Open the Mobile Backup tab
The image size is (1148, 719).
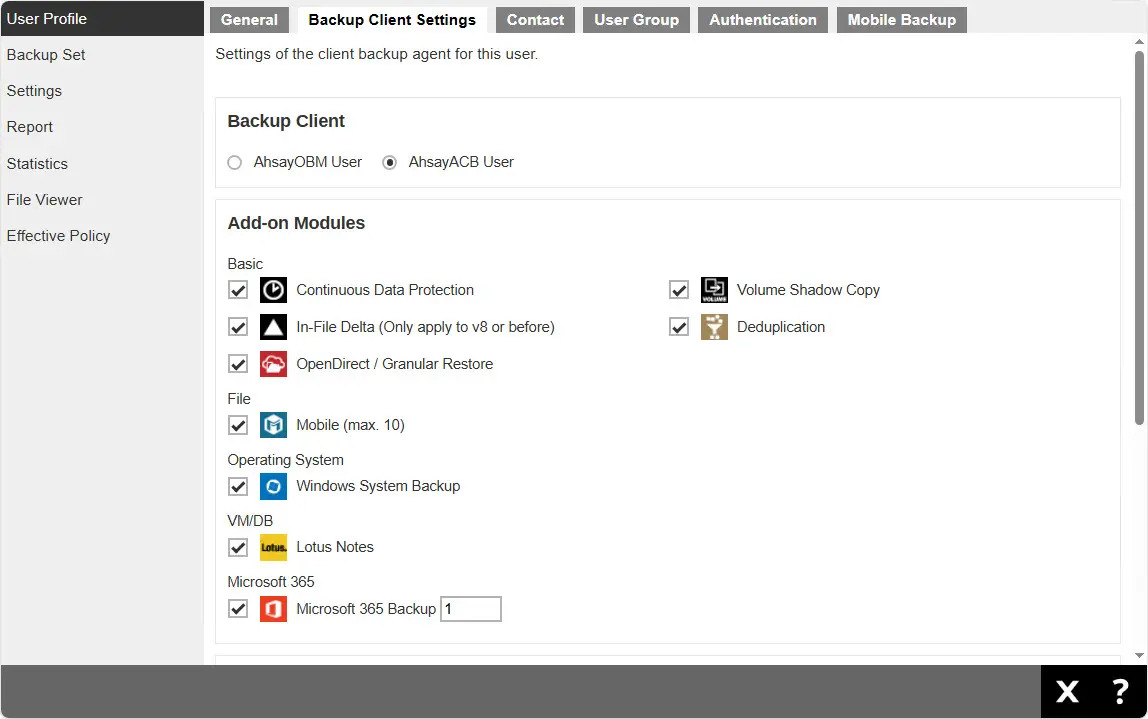(x=901, y=20)
